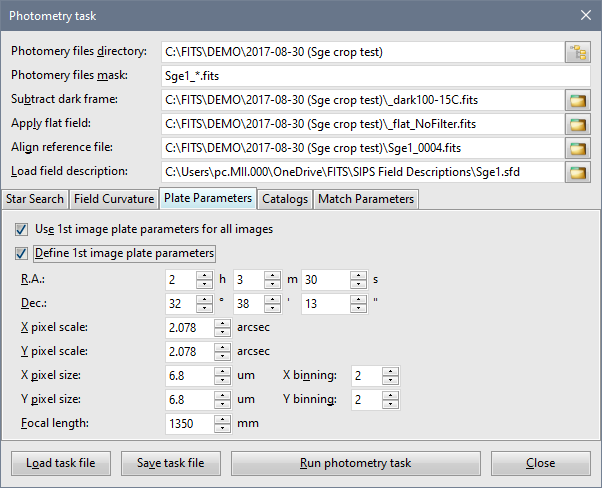The image size is (602, 488).
Task: Open folder icon for Load field description
Action: [x=577, y=172]
